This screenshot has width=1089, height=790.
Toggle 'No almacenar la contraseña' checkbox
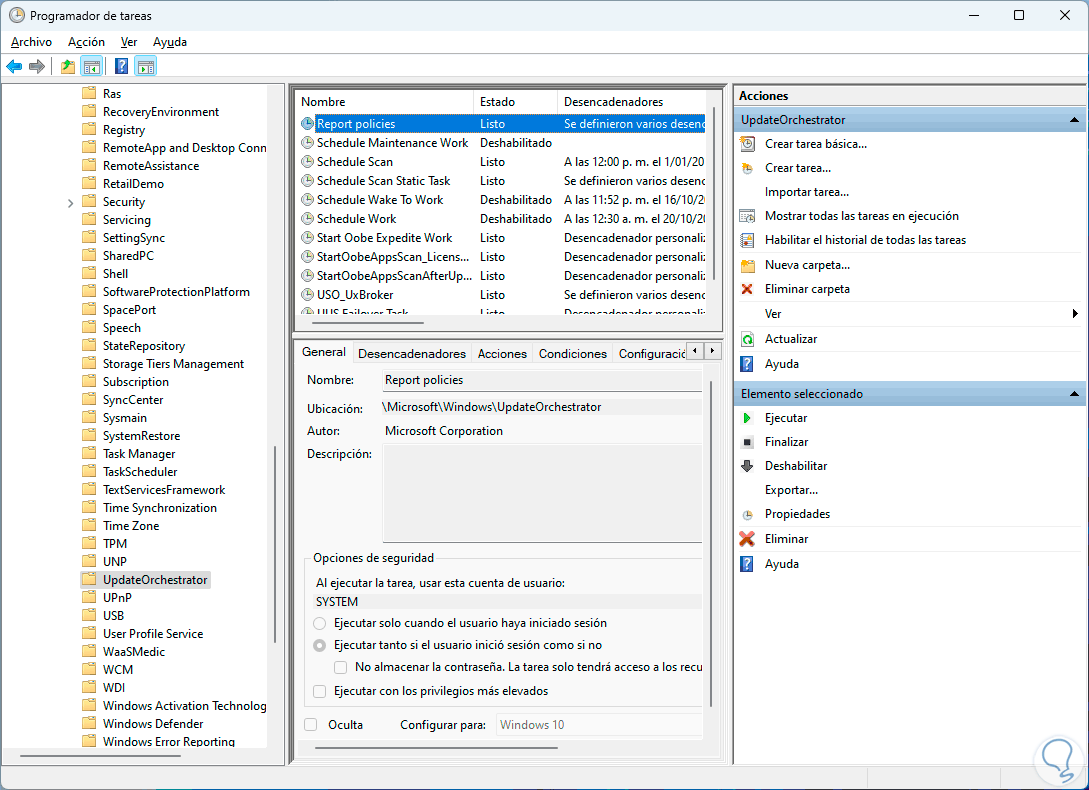(340, 667)
